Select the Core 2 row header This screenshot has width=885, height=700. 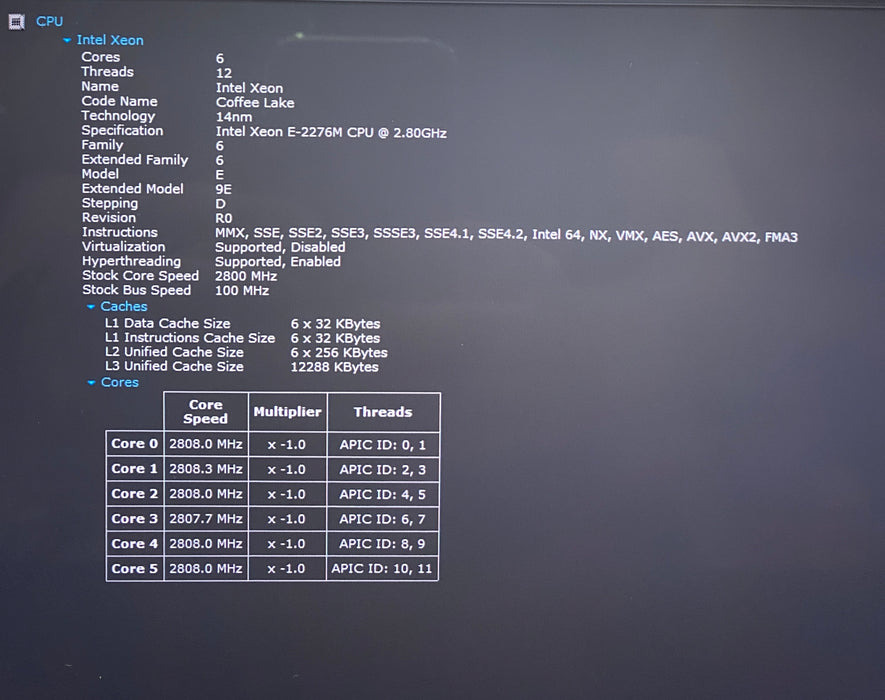pos(134,493)
